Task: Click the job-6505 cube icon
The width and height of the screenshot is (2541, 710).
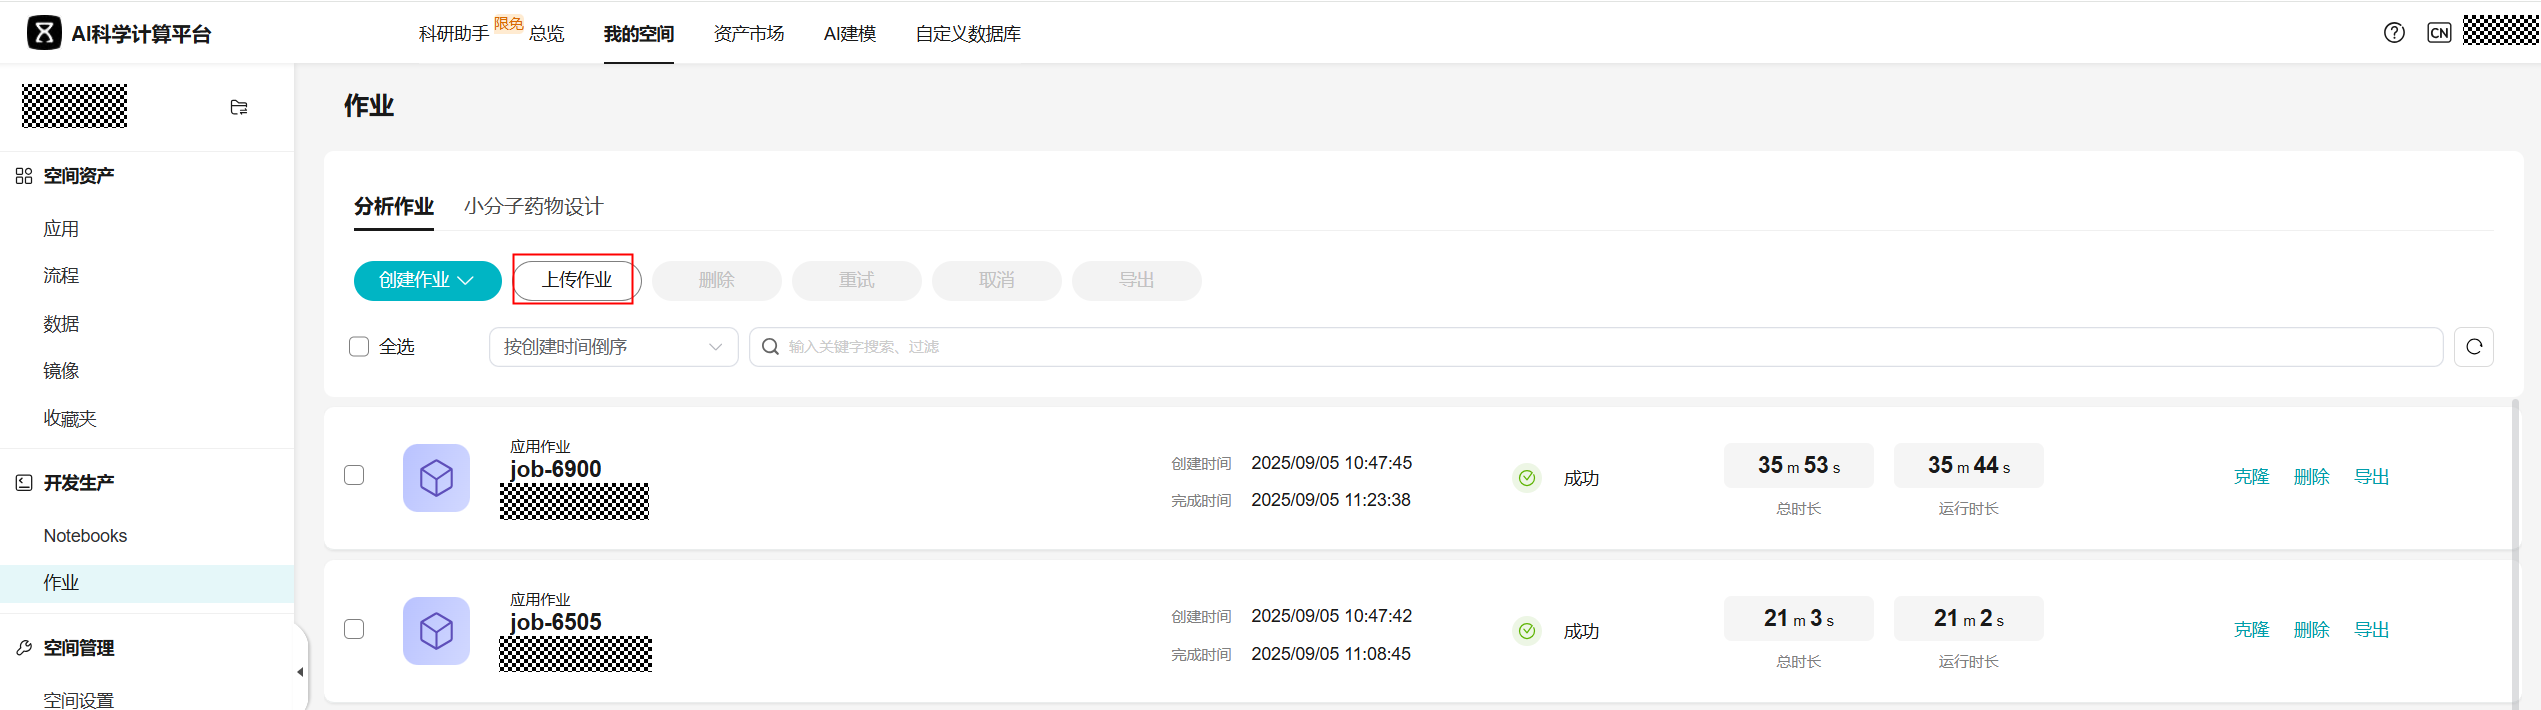Action: [x=436, y=631]
